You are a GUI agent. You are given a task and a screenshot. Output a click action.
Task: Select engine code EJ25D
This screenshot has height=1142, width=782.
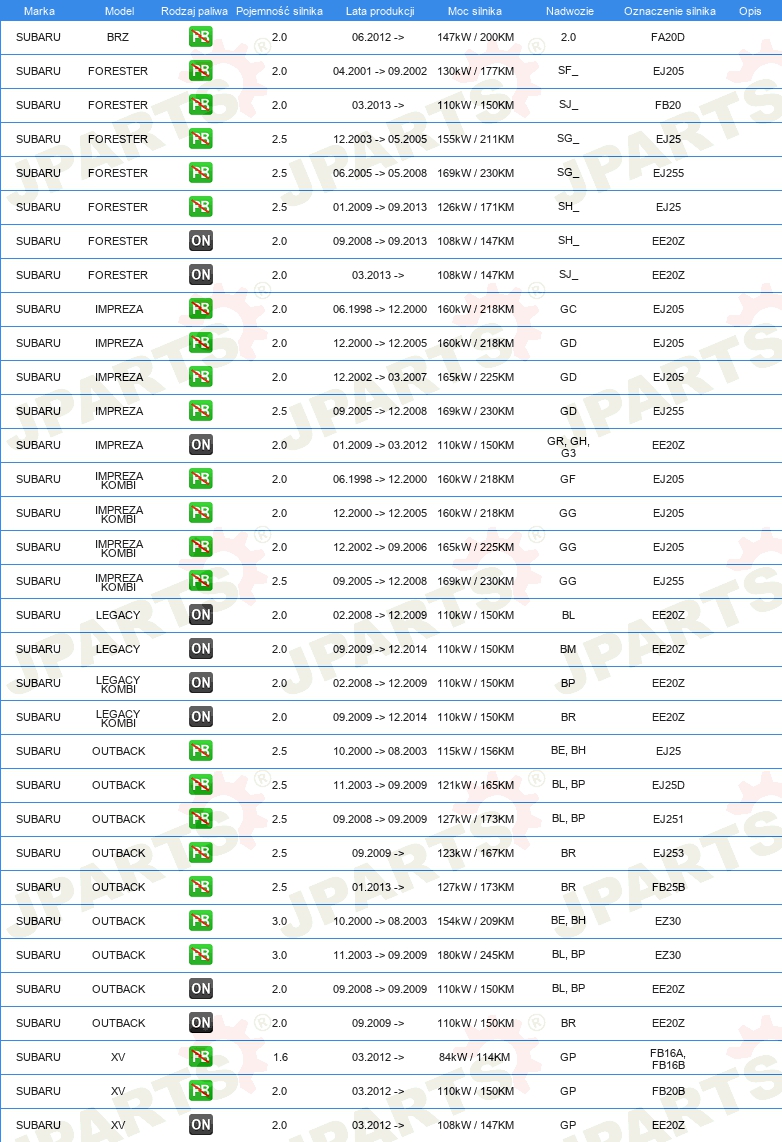(x=668, y=785)
